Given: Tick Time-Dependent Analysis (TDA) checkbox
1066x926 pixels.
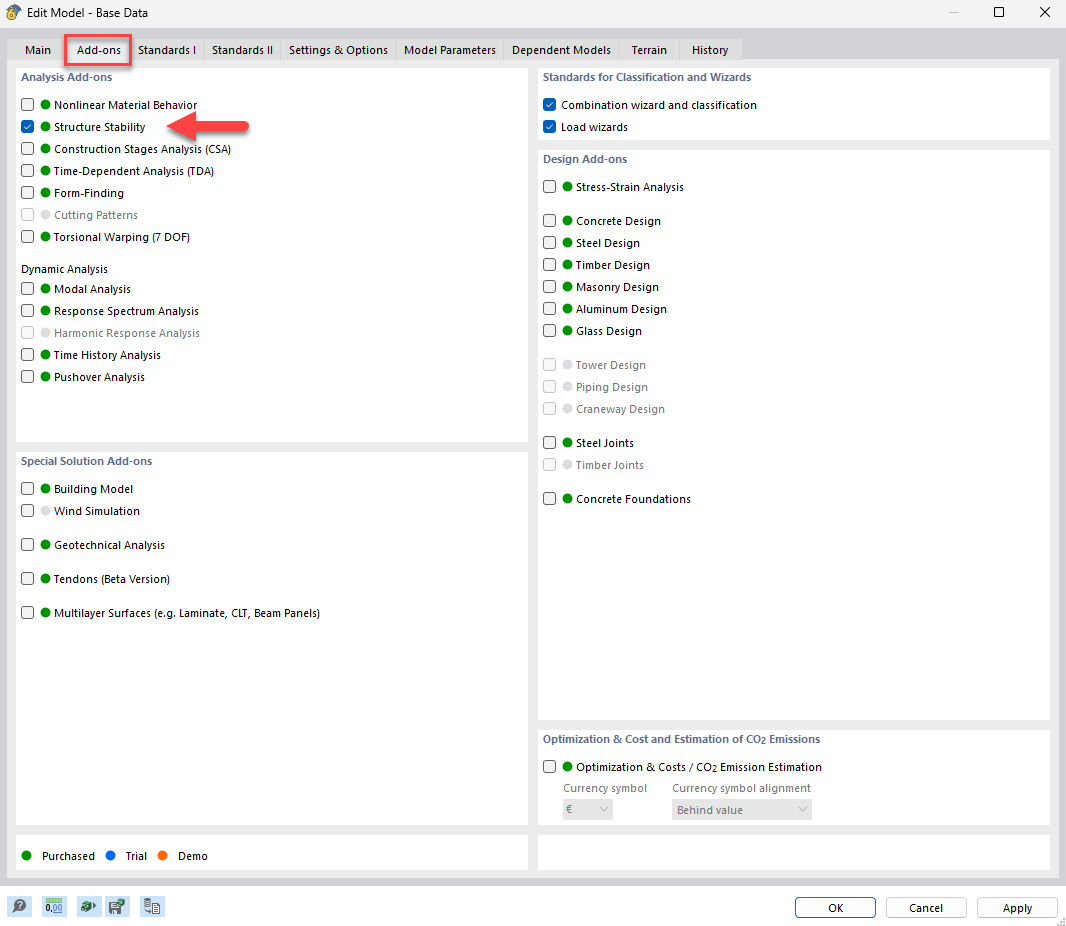Looking at the screenshot, I should [27, 171].
